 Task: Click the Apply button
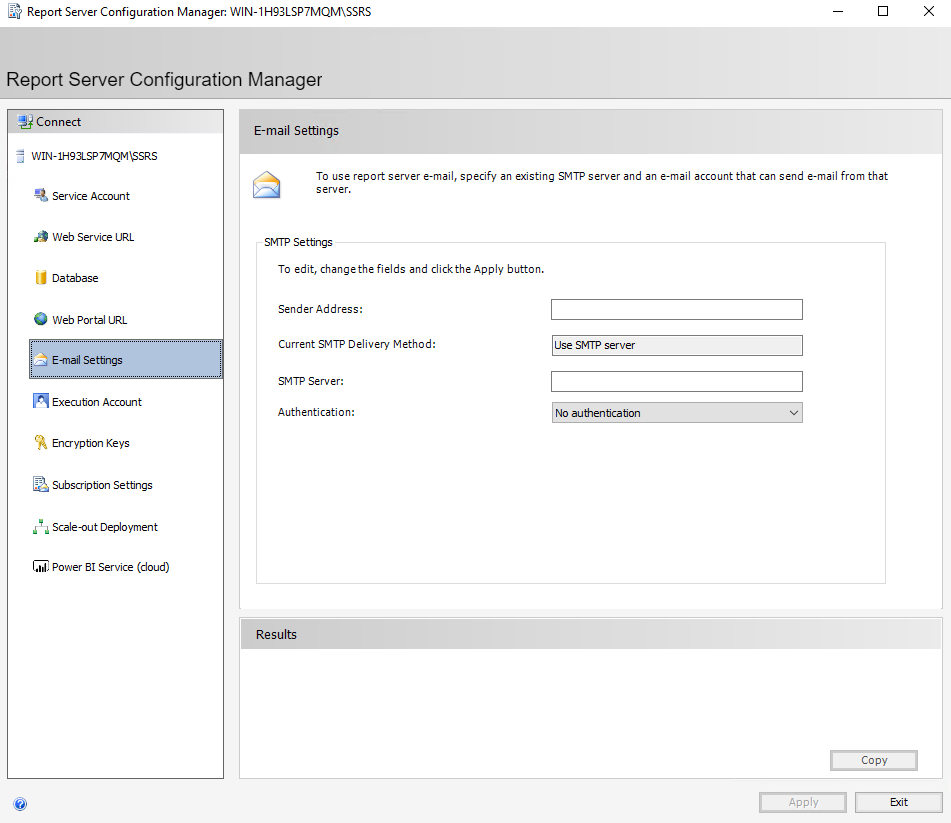coord(802,802)
